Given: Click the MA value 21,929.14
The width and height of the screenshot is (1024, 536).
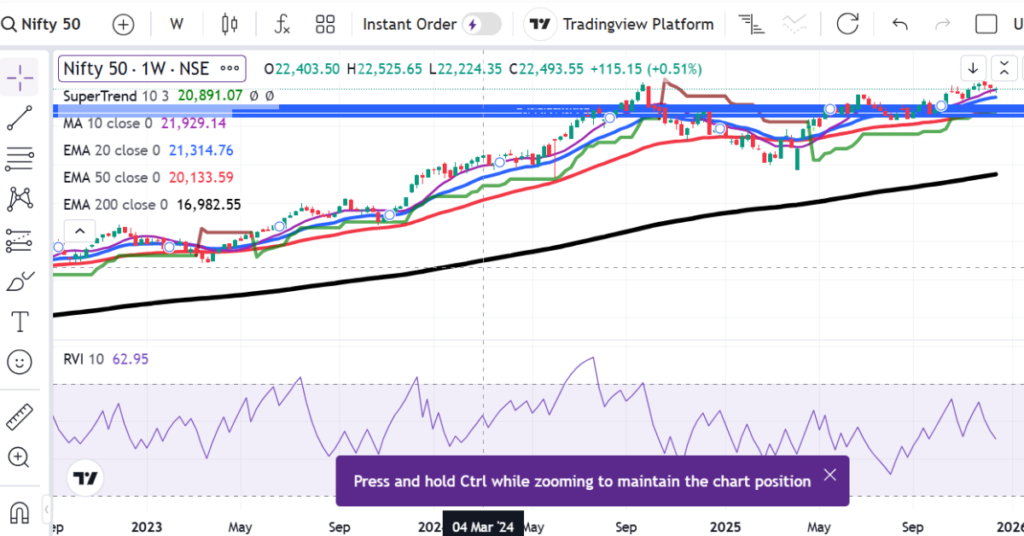Looking at the screenshot, I should [x=193, y=123].
